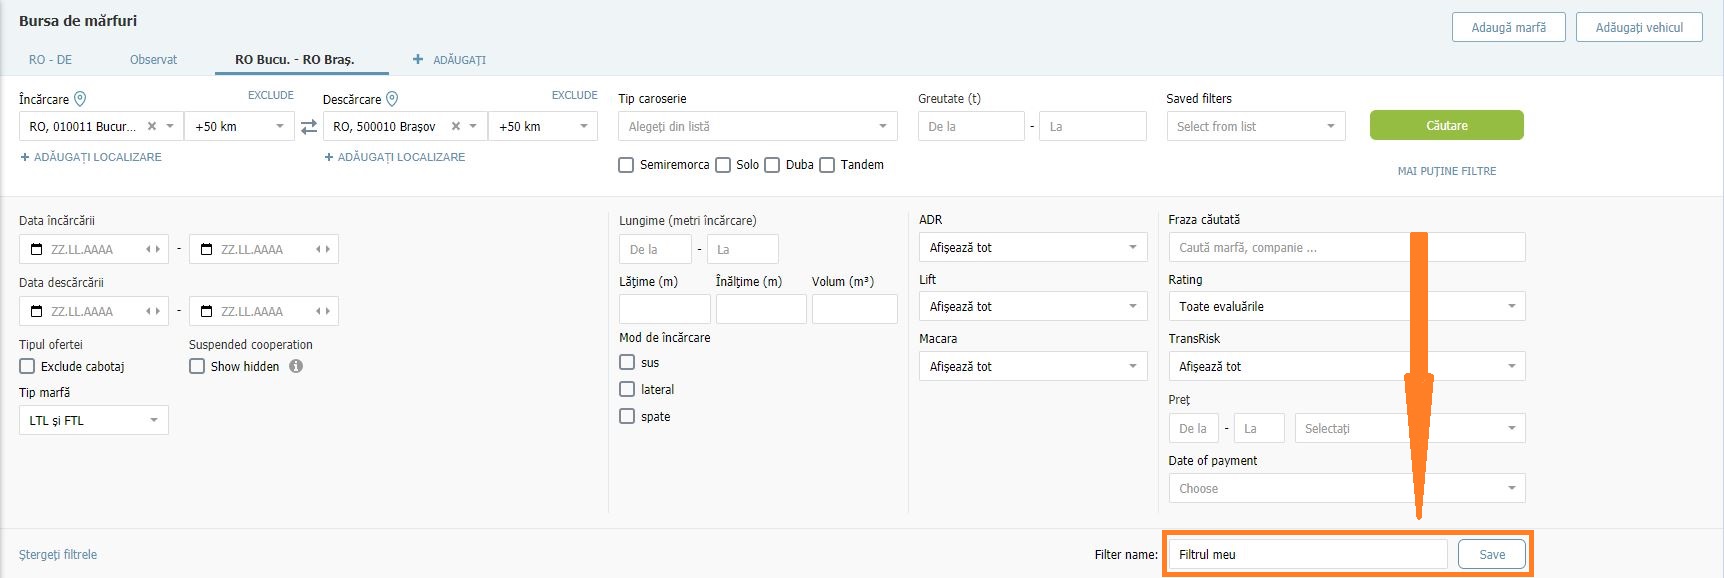1724x578 pixels.
Task: Swap loading and unloading locations
Action: pos(309,127)
